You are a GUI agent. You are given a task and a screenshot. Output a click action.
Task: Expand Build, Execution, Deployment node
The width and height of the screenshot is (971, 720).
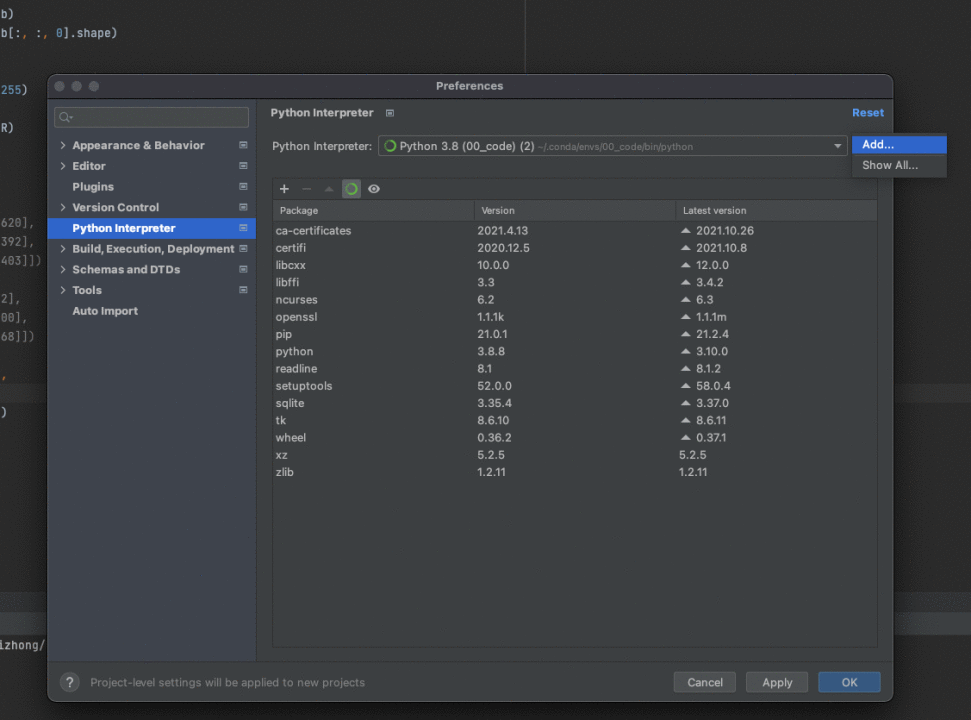63,248
